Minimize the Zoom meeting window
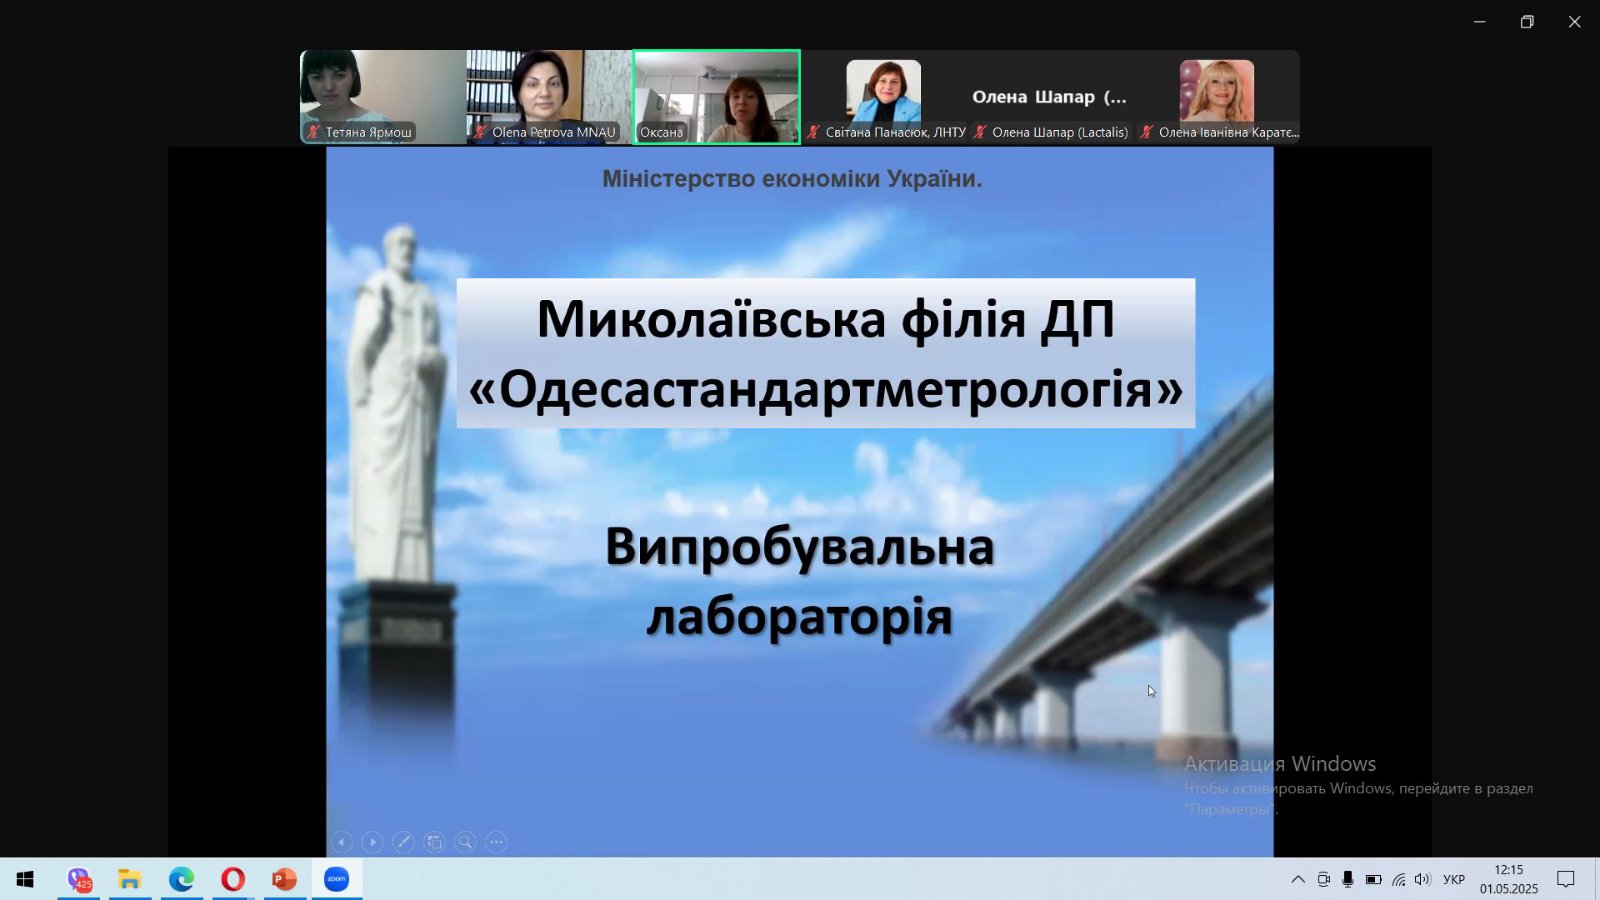This screenshot has height=900, width=1600. point(1480,22)
